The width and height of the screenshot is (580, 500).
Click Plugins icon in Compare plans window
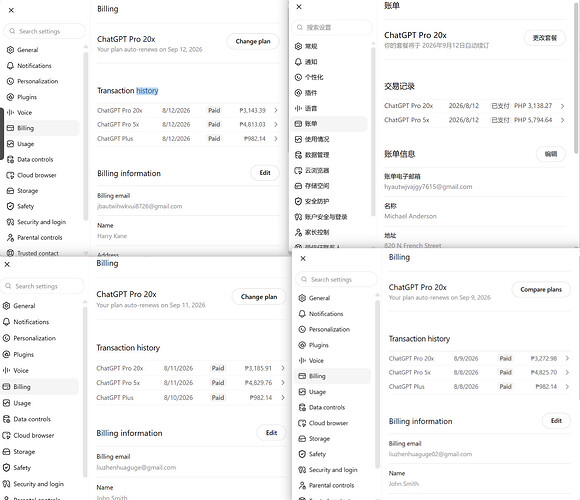(x=302, y=345)
